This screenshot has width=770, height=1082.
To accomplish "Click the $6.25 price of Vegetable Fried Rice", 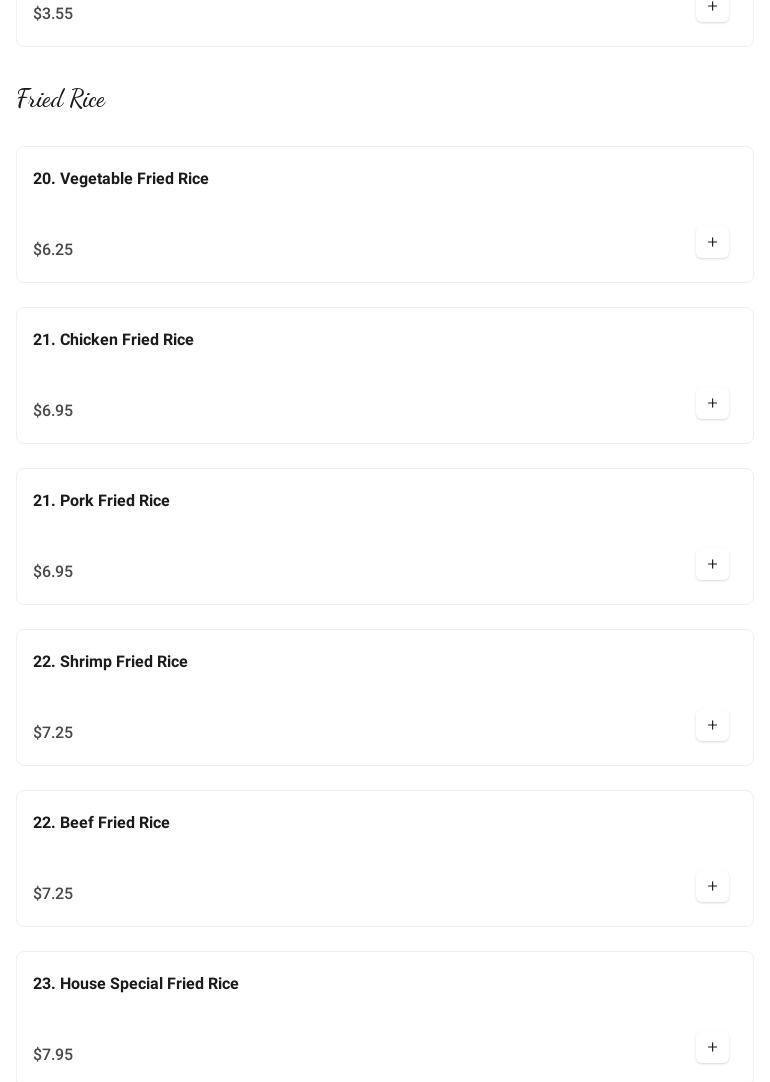I will (x=53, y=250).
